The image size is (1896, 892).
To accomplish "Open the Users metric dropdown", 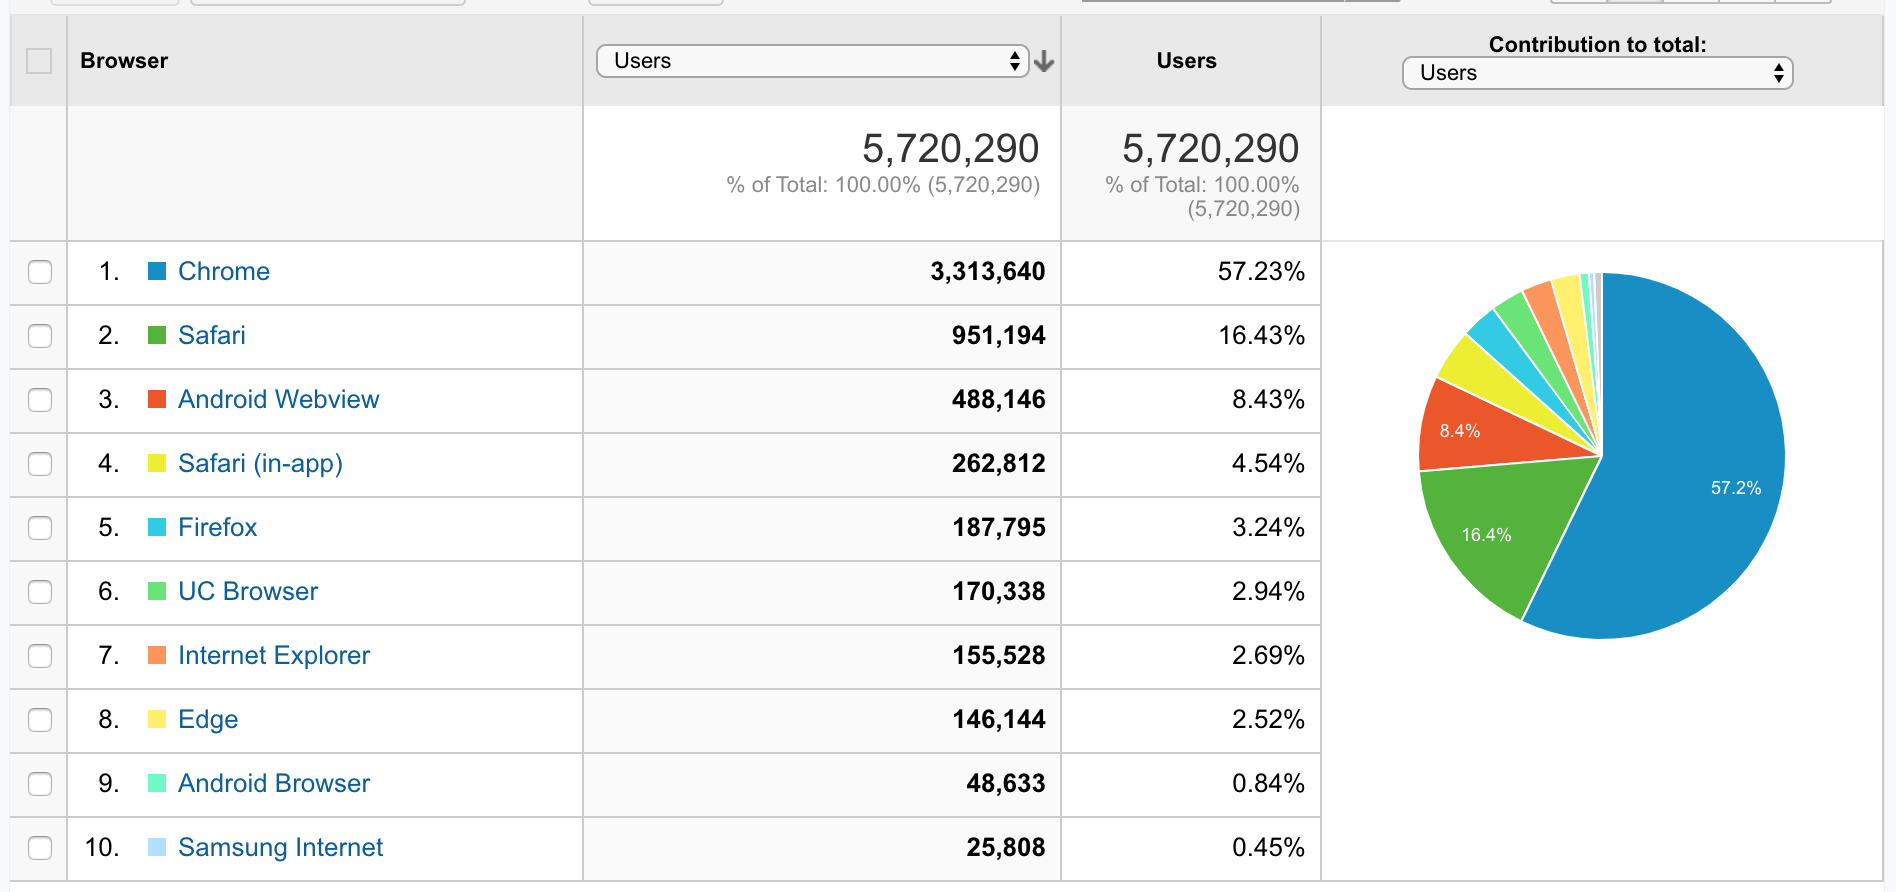I will coord(812,61).
